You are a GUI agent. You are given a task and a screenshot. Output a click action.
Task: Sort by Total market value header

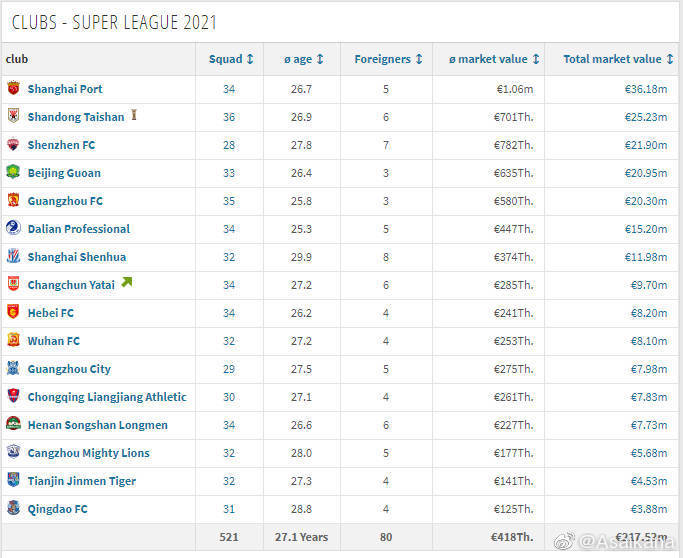(618, 59)
